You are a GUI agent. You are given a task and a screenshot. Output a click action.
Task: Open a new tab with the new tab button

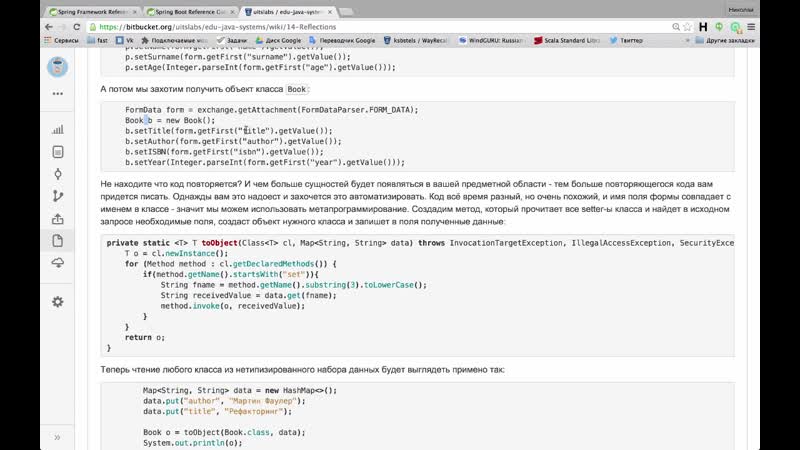346,11
